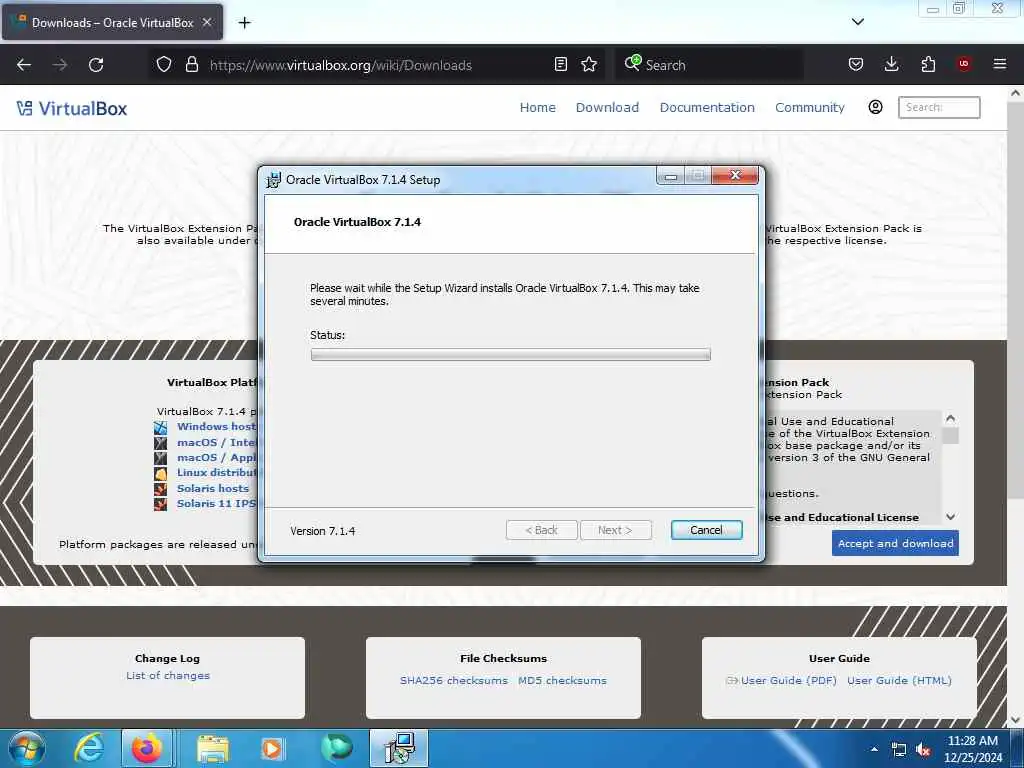Open the macOS / Apple silicon link

[217, 458]
